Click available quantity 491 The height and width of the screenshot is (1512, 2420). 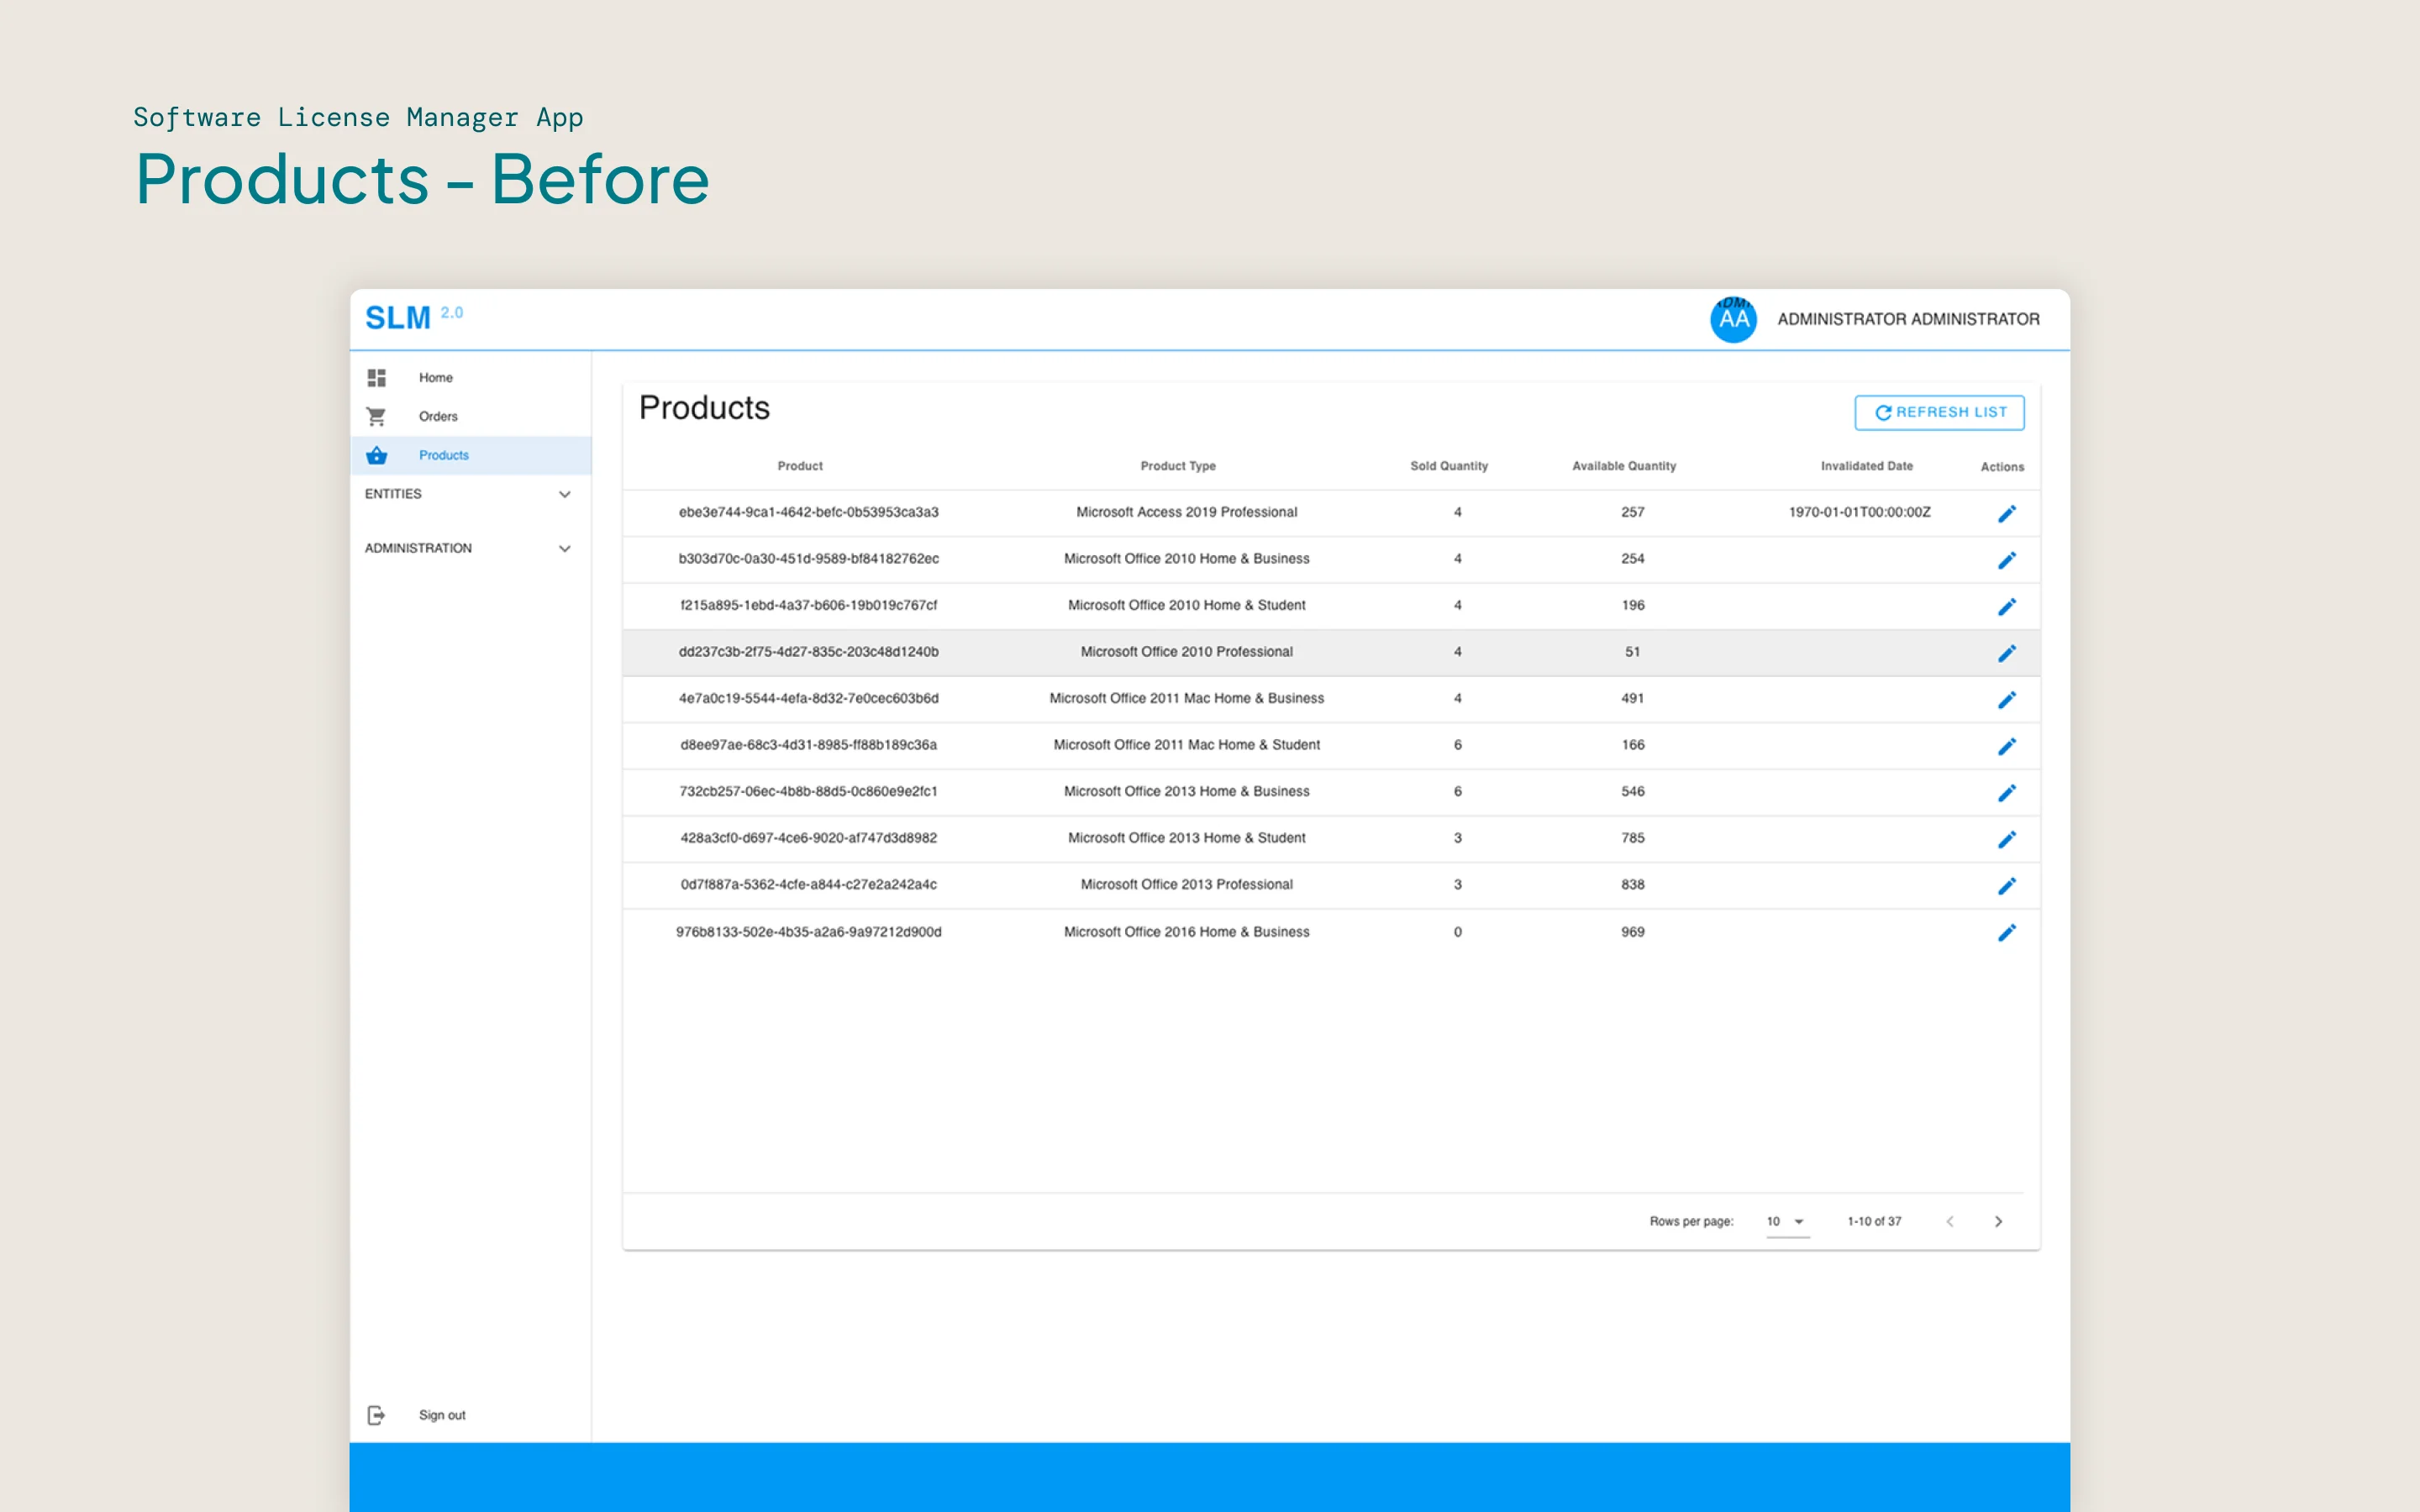point(1632,698)
